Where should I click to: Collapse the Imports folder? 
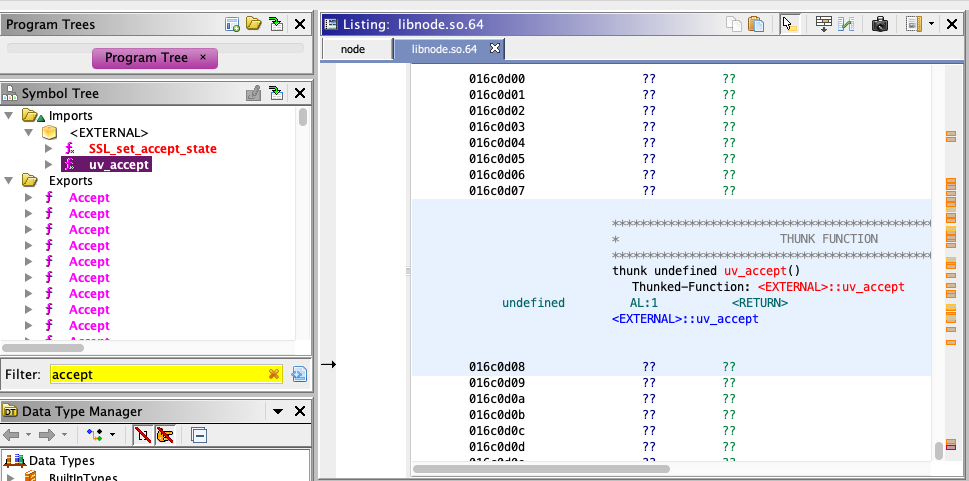pyautogui.click(x=9, y=116)
